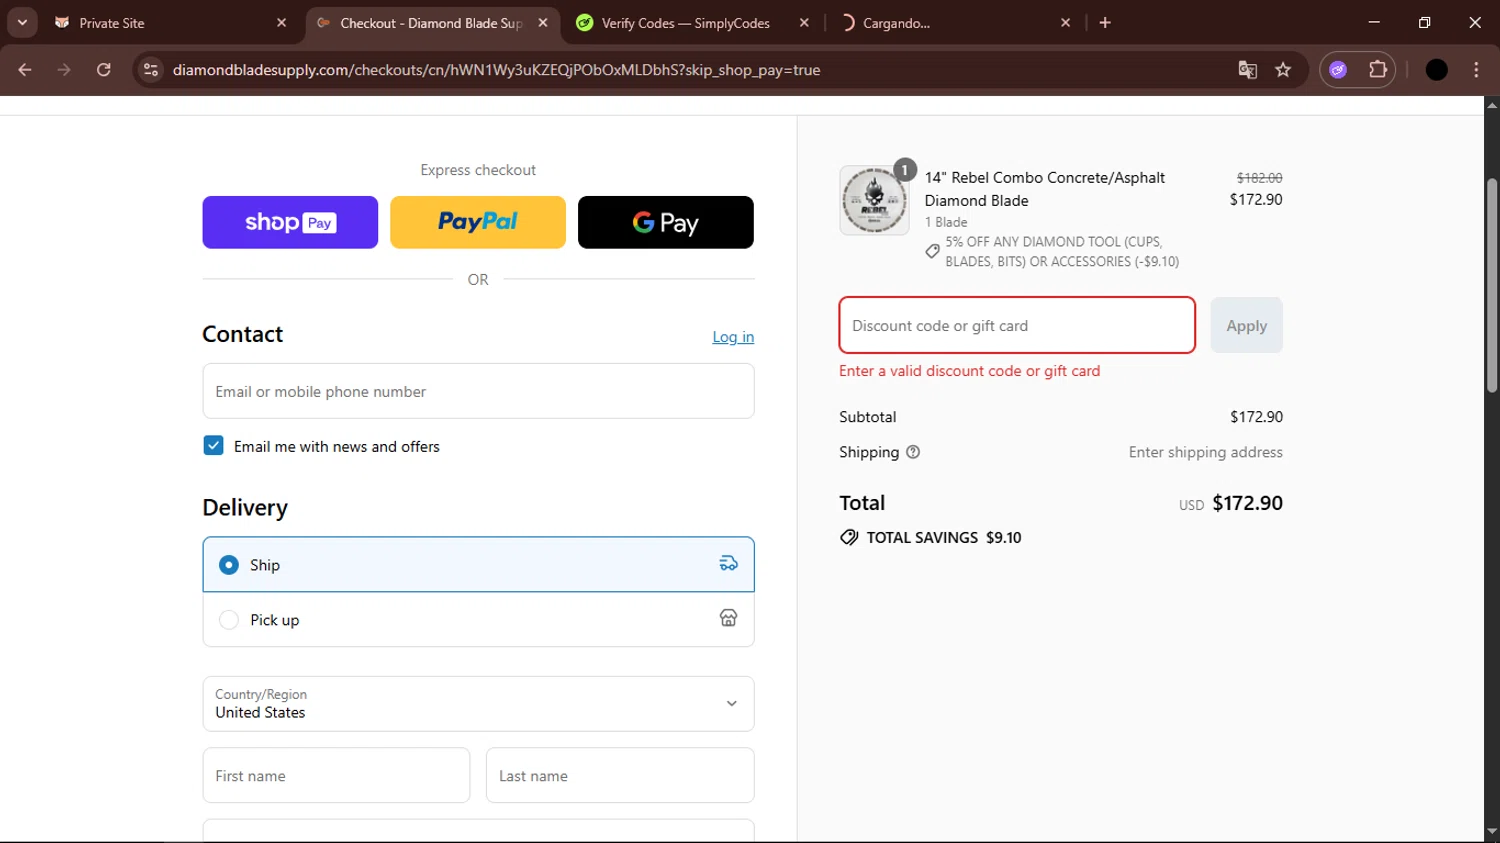Image resolution: width=1500 pixels, height=843 pixels.
Task: Select the Ship delivery option
Action: (478, 565)
